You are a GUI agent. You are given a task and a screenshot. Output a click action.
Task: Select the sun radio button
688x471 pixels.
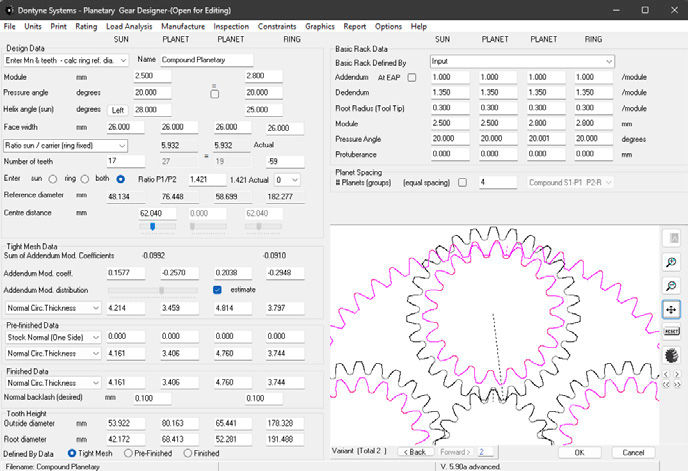tap(53, 179)
